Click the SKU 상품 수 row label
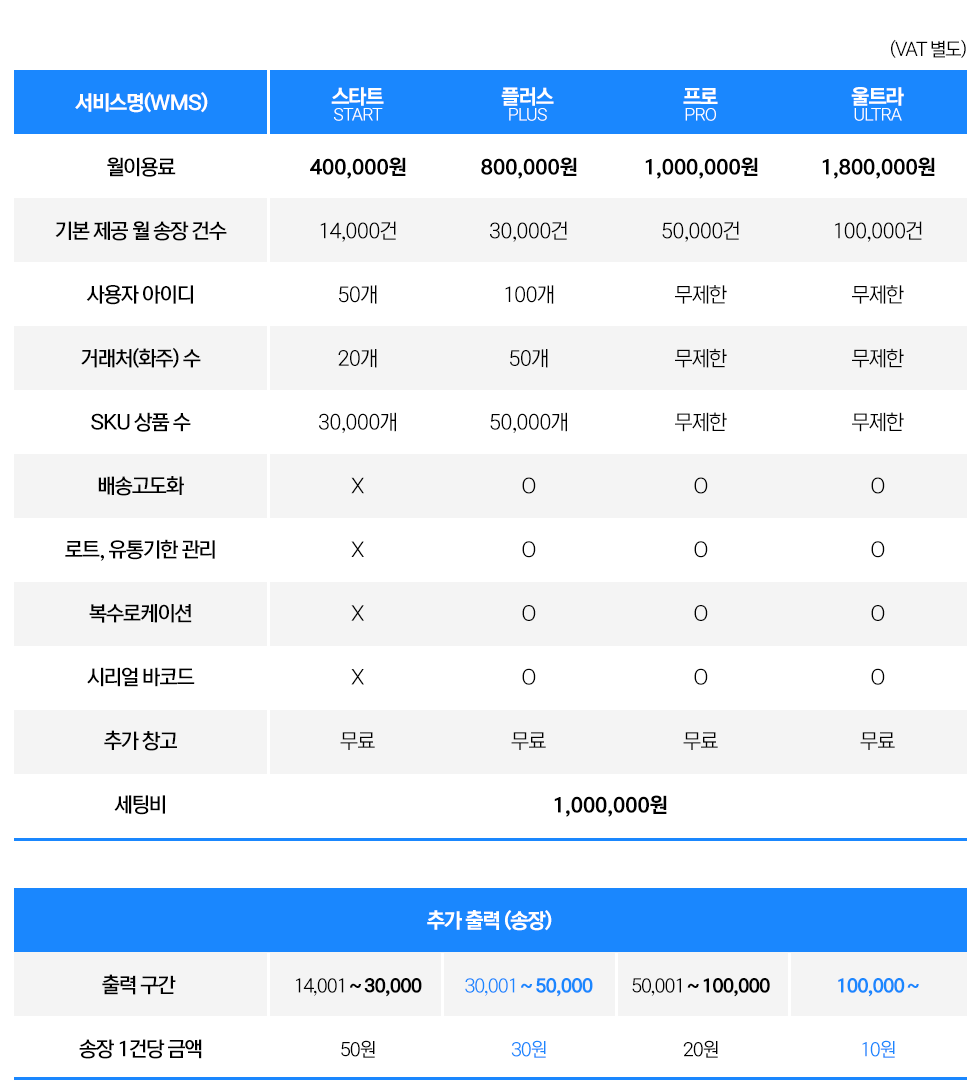This screenshot has height=1091, width=980. point(141,422)
